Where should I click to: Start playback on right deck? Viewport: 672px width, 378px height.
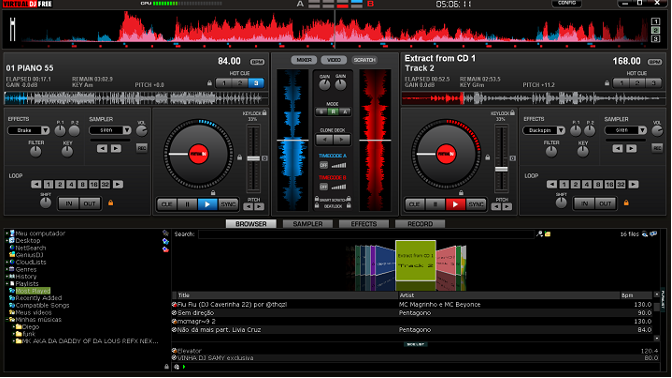coord(455,204)
